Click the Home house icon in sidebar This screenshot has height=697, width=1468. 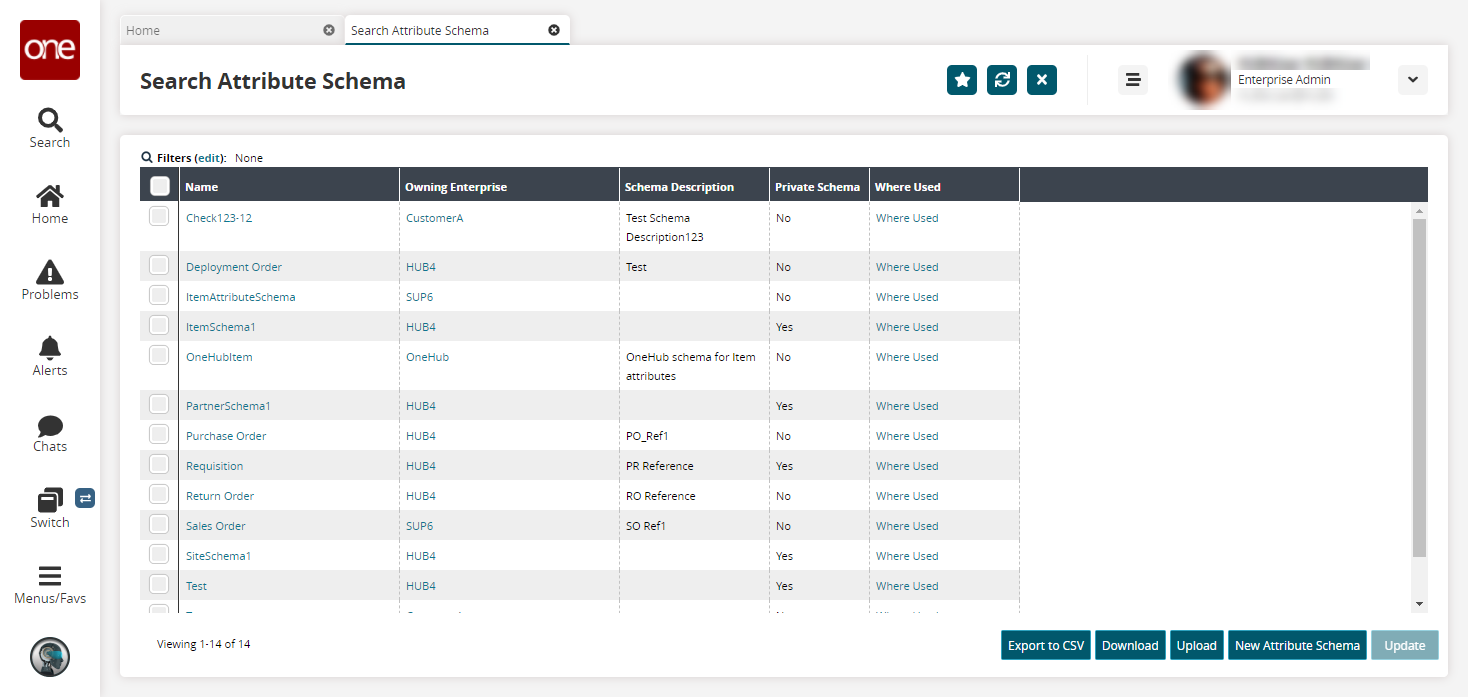coord(49,196)
